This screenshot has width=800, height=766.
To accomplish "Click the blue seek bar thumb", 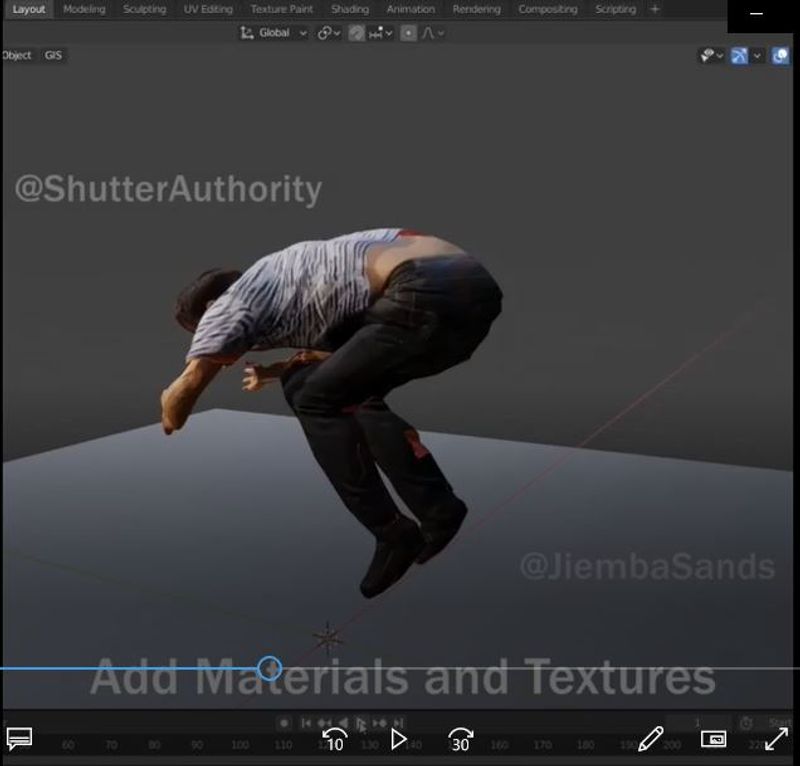I will [269, 669].
